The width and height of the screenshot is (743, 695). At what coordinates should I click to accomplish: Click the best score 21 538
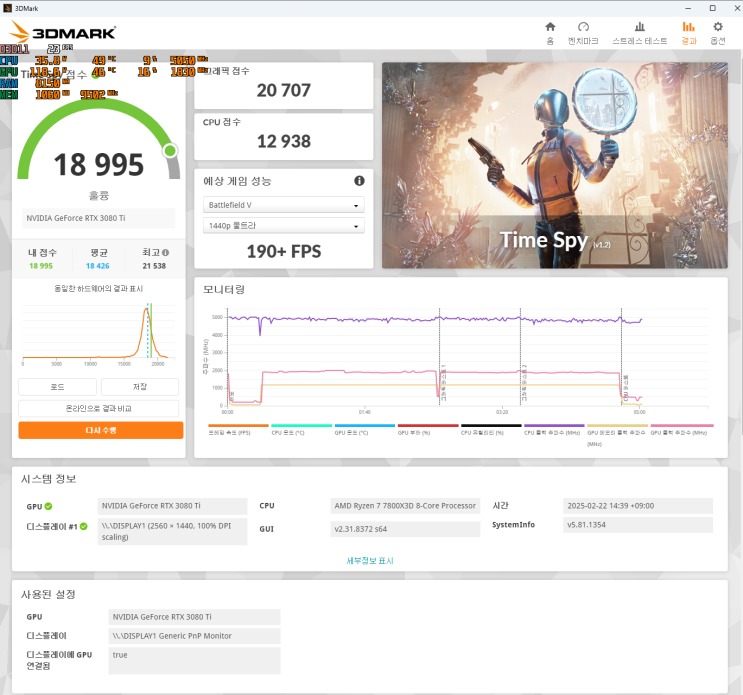pos(154,266)
